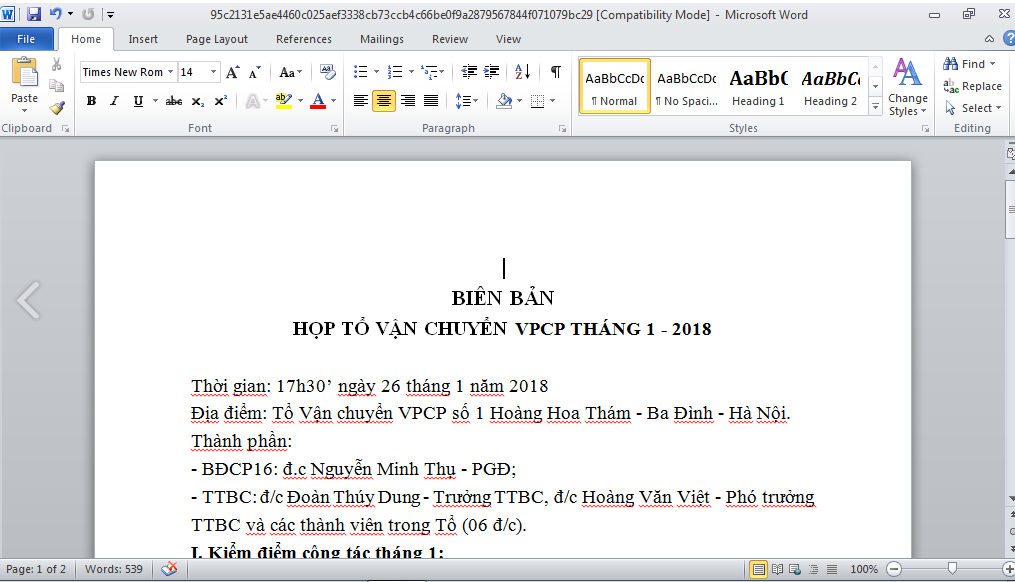Viewport: 1015px width, 582px height.
Task: Click the Cut scissors icon
Action: 56,65
